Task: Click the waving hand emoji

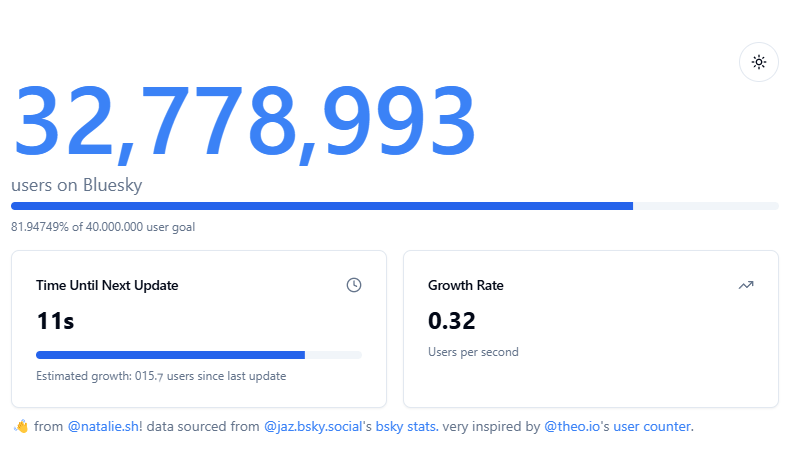Action: (x=20, y=427)
